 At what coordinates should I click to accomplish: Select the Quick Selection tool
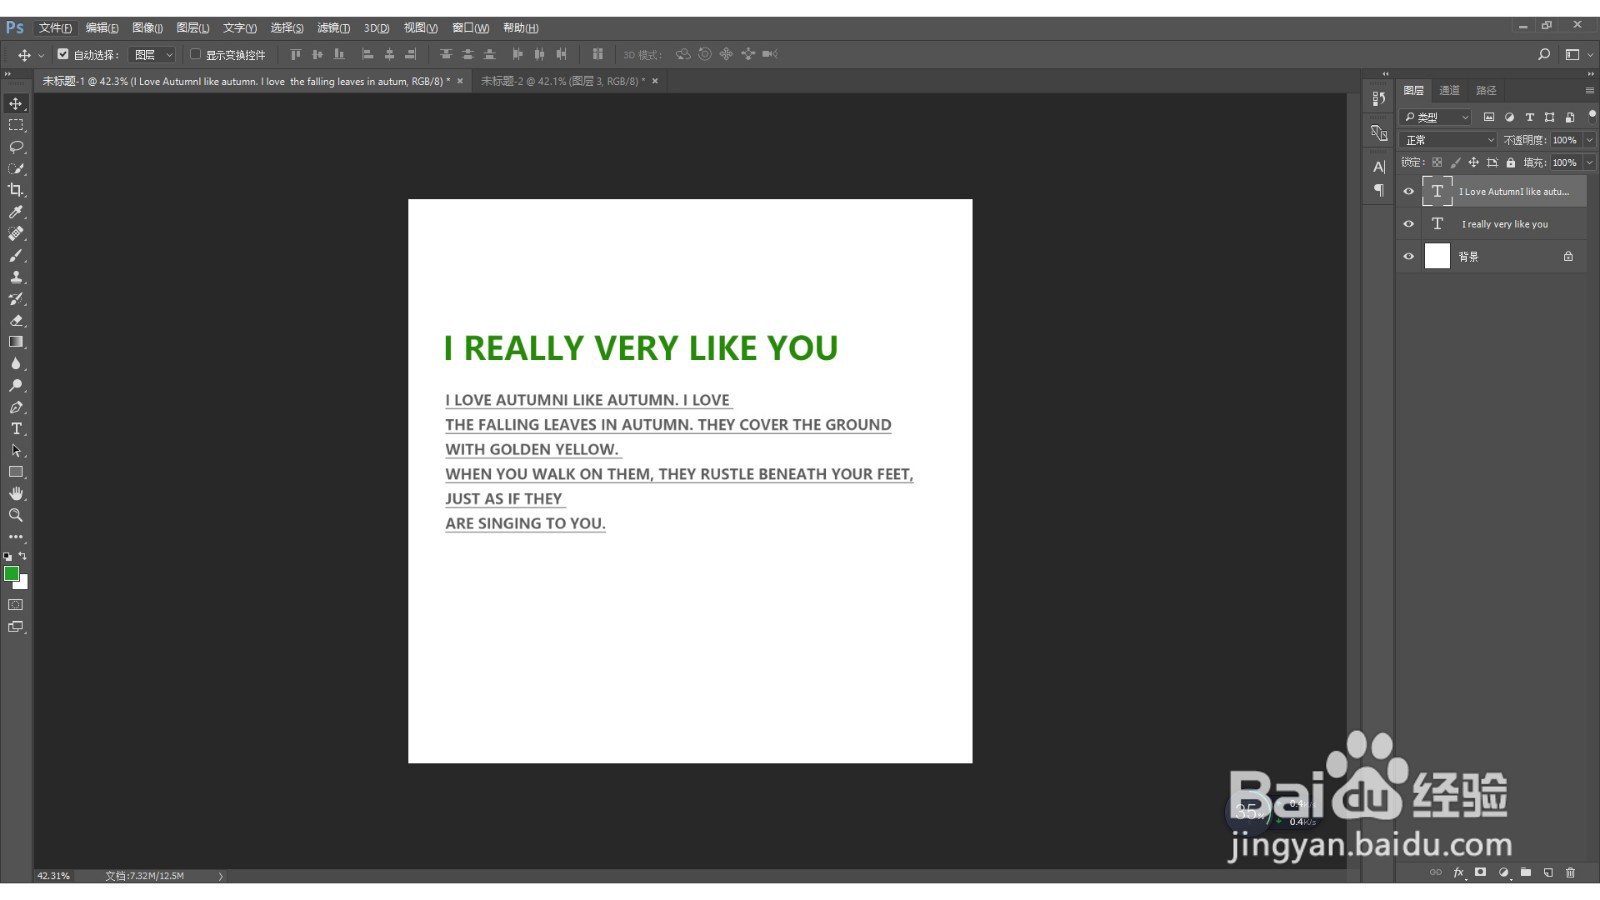coord(16,168)
